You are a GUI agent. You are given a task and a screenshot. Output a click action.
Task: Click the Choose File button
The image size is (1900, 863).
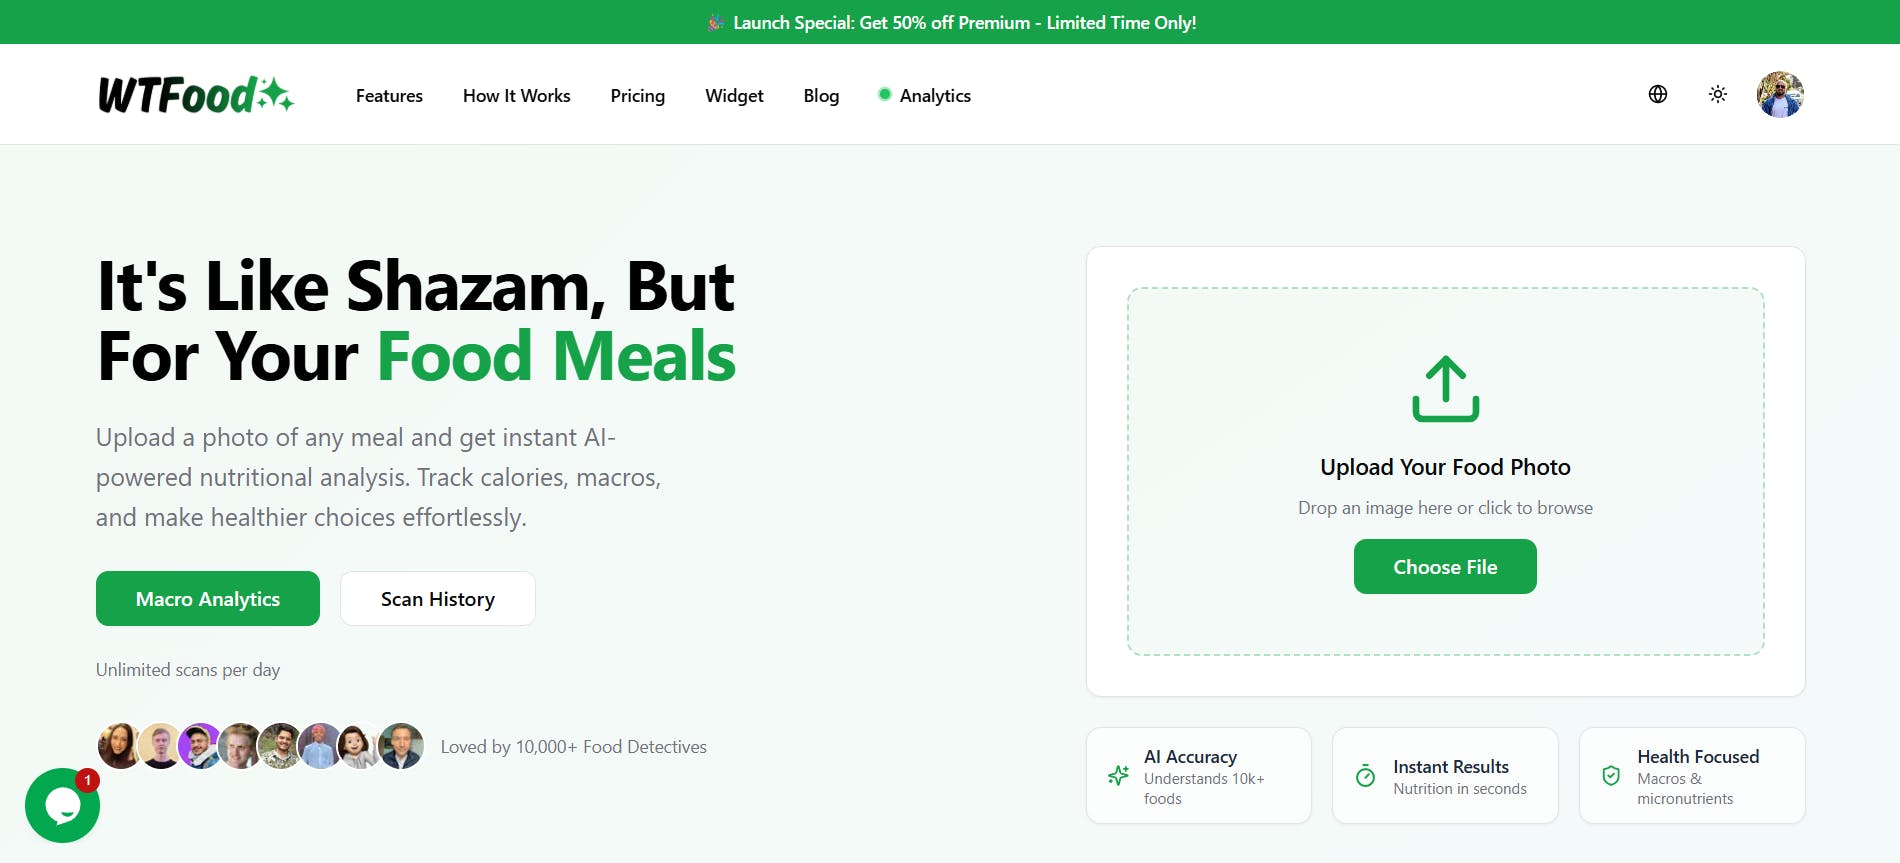(1445, 566)
